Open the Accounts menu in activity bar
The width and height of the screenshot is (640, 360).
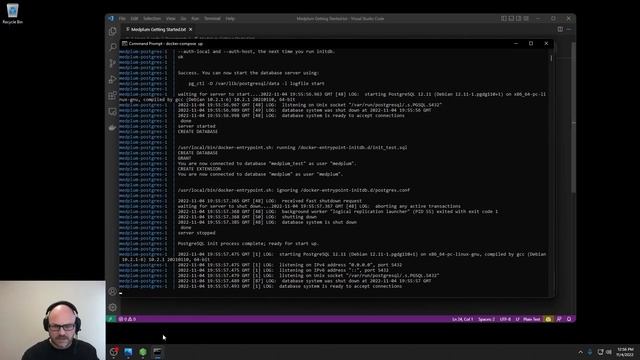coord(113,291)
